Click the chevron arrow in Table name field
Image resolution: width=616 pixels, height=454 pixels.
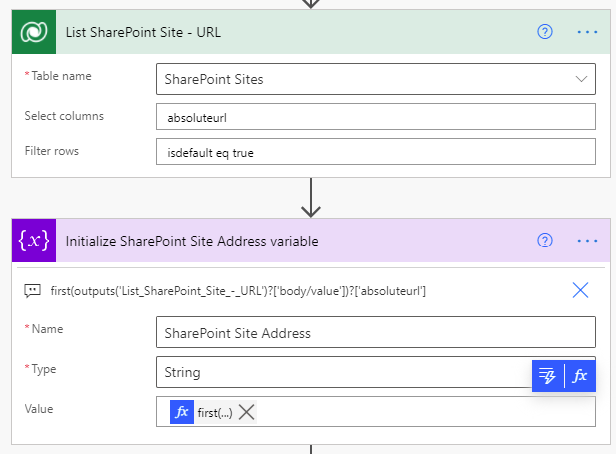[x=581, y=79]
